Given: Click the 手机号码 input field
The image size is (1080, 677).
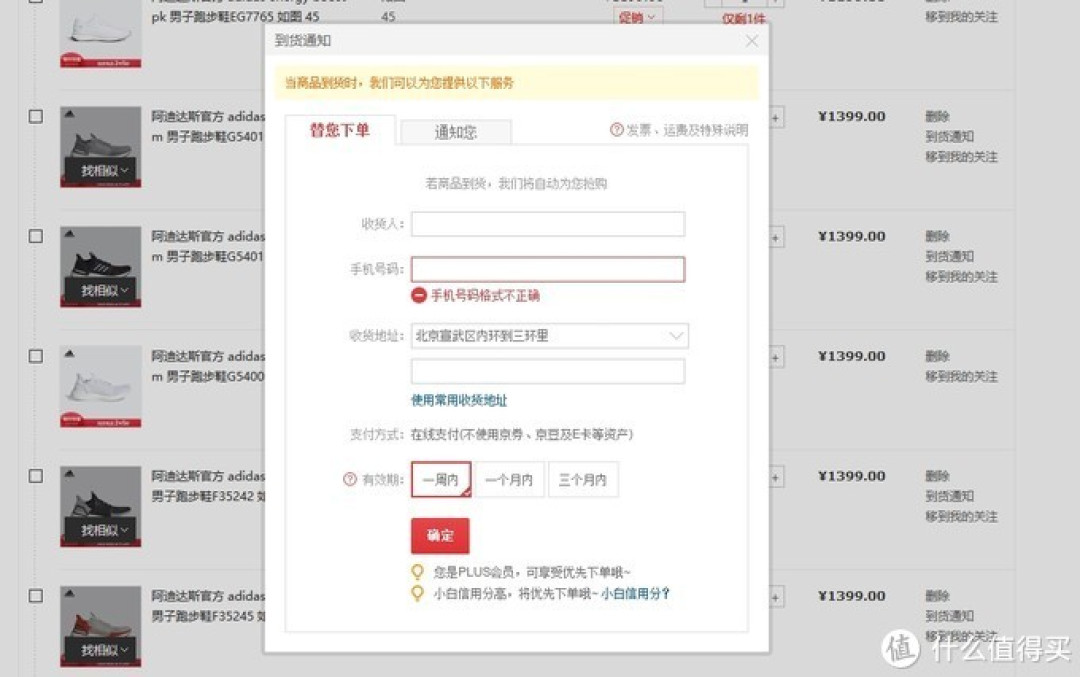Looking at the screenshot, I should pos(548,269).
